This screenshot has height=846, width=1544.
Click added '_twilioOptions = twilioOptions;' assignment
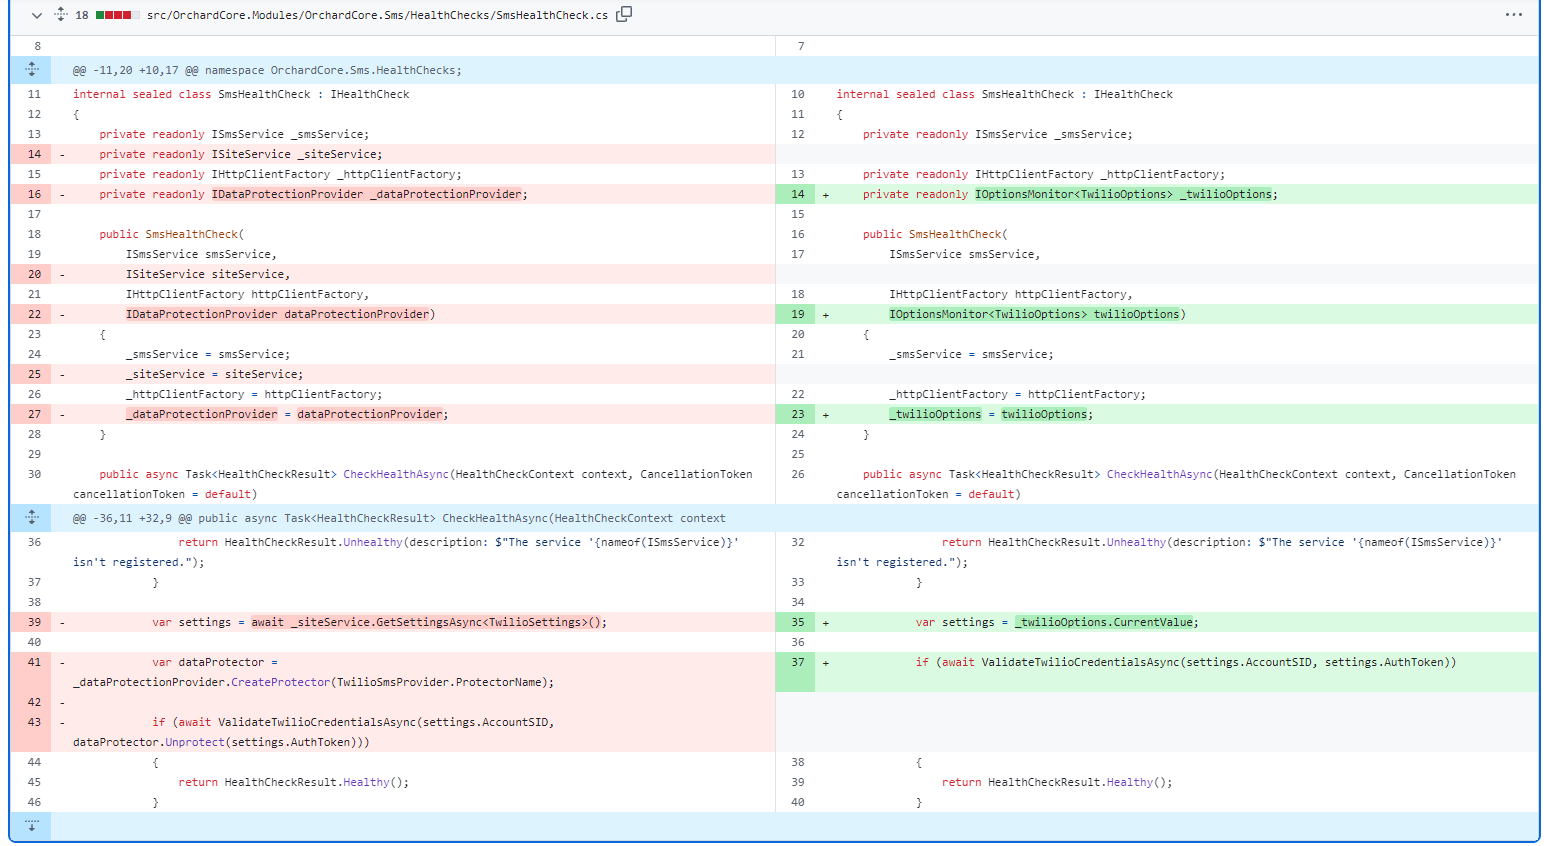click(x=991, y=414)
